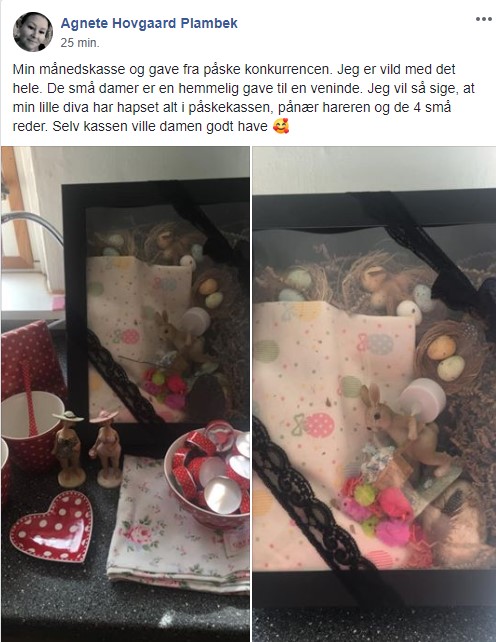496x642 pixels.
Task: Click the pink and green pompoms in right photo
Action: tap(375, 514)
